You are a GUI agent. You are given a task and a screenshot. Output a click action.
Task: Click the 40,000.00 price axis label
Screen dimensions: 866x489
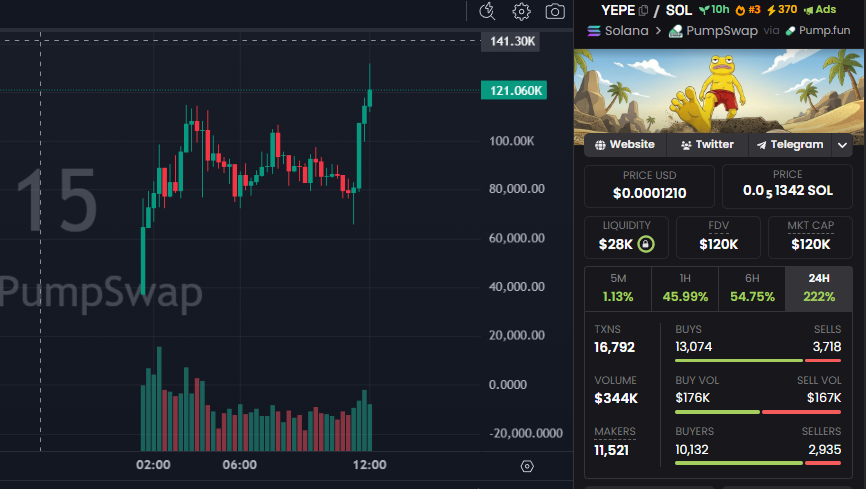click(x=517, y=287)
